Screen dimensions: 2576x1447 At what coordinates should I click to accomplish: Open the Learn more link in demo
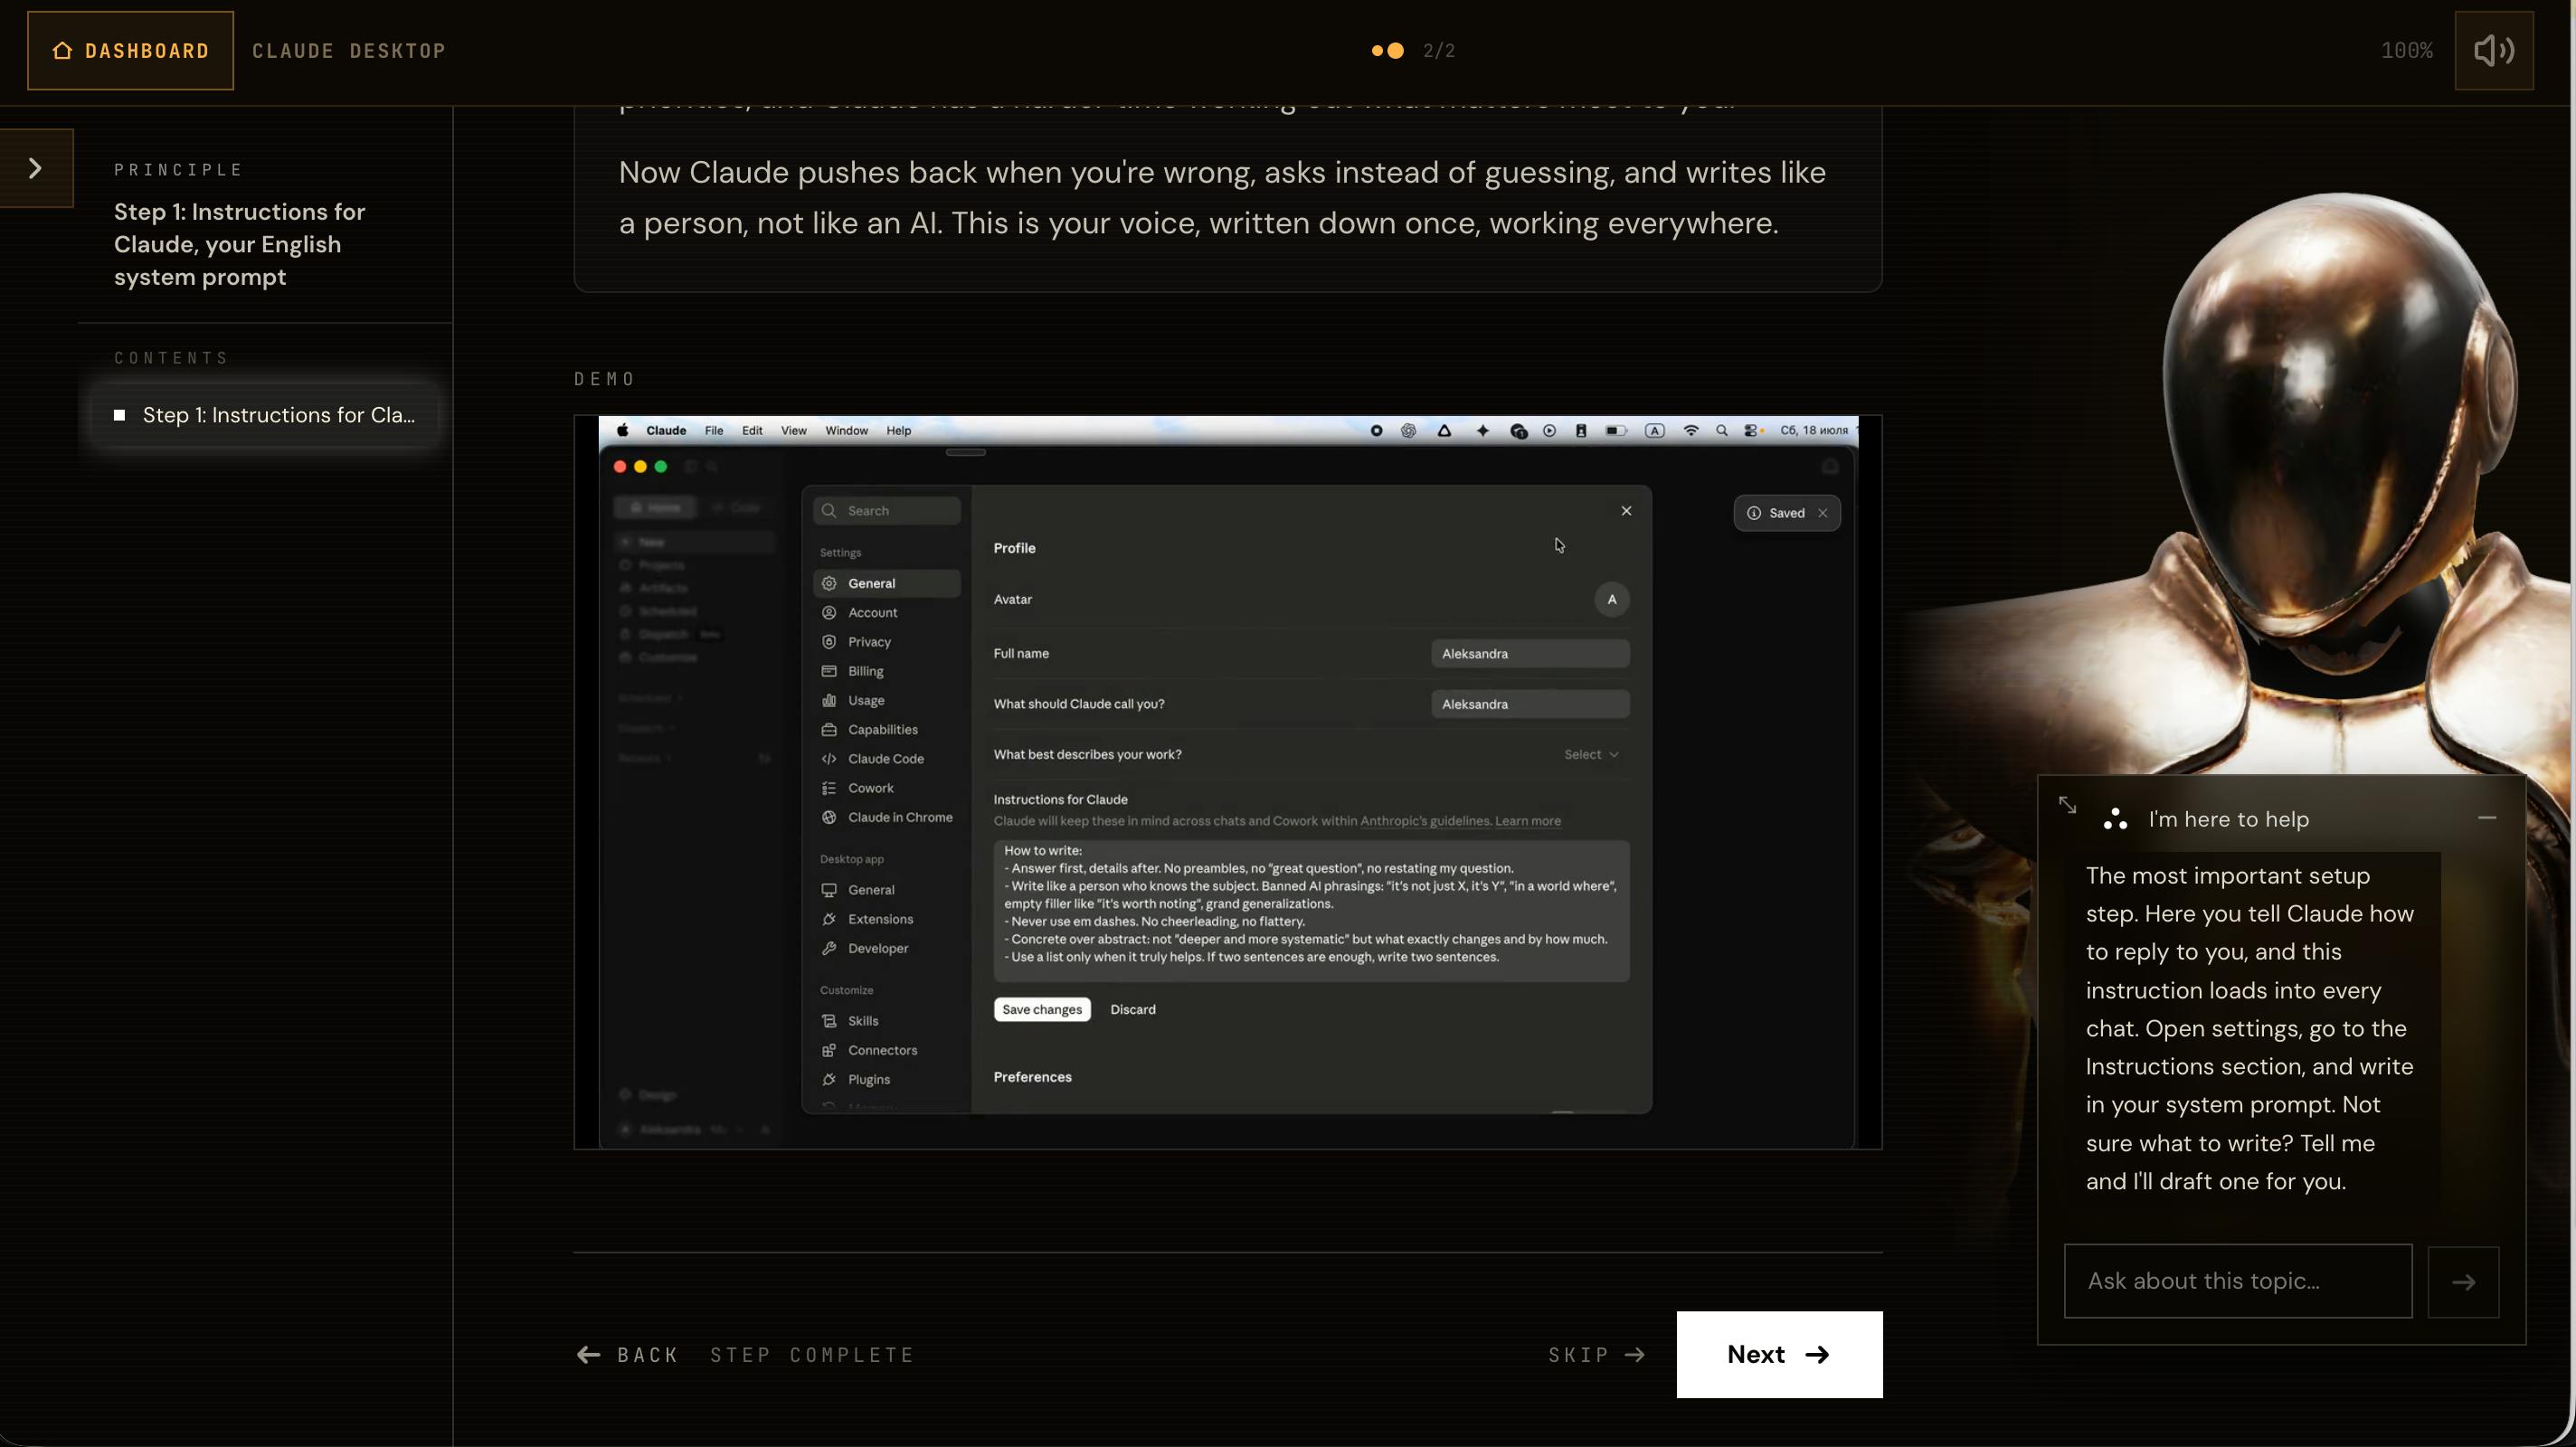point(1528,821)
